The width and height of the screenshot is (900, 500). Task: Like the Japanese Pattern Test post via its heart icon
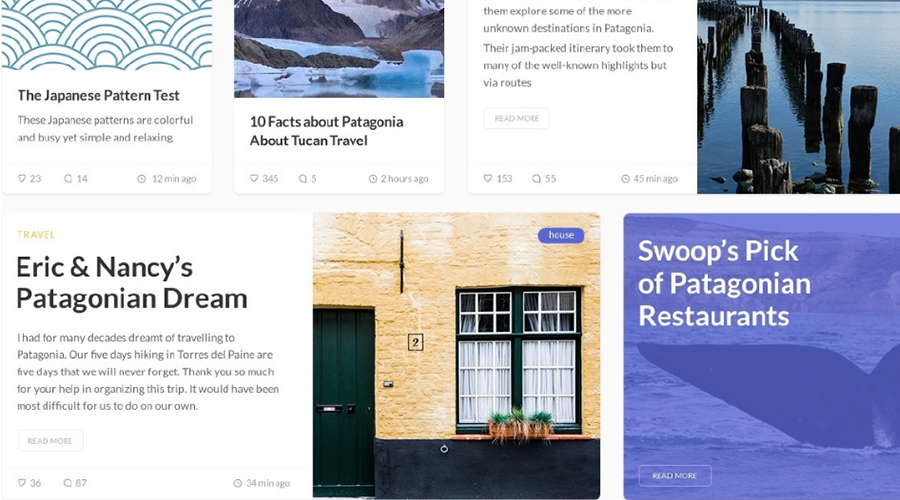click(22, 179)
